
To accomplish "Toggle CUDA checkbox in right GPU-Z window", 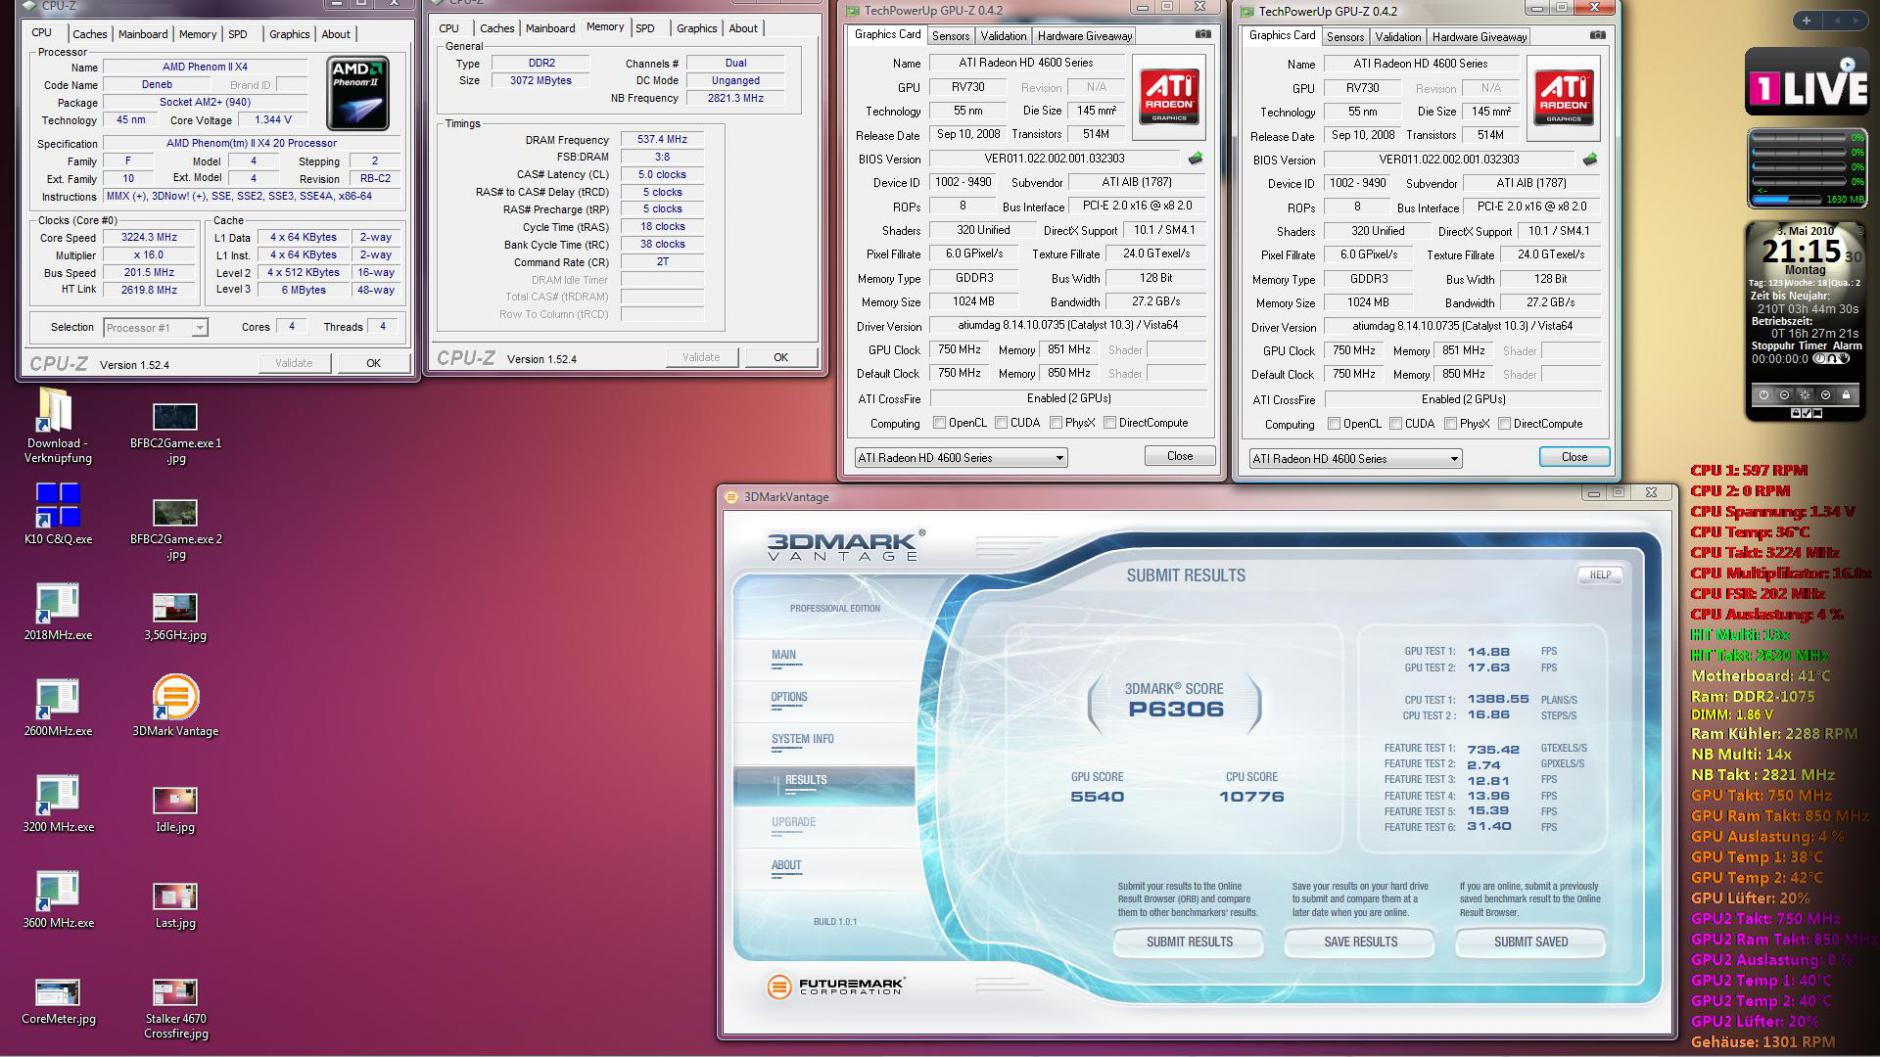I will [x=1396, y=424].
